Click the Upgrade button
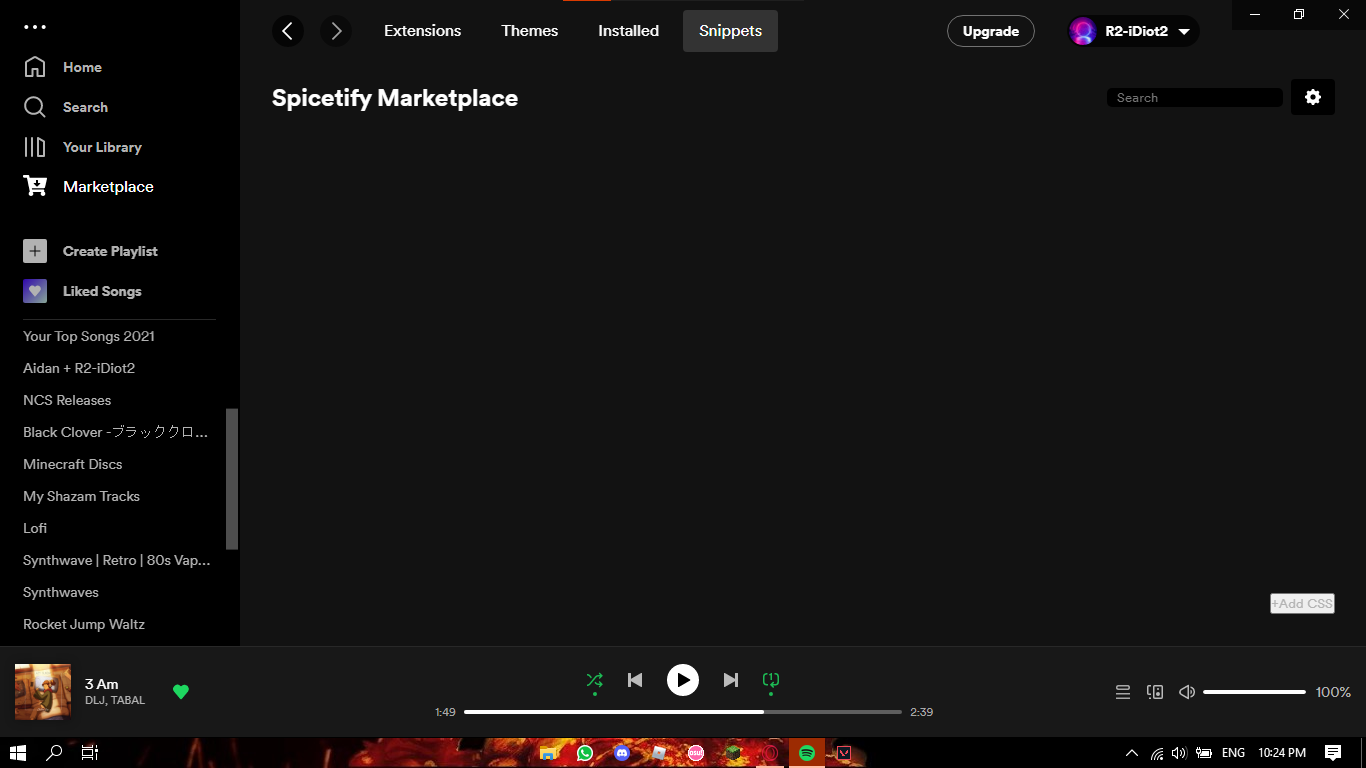The height and width of the screenshot is (768, 1366). 991,31
